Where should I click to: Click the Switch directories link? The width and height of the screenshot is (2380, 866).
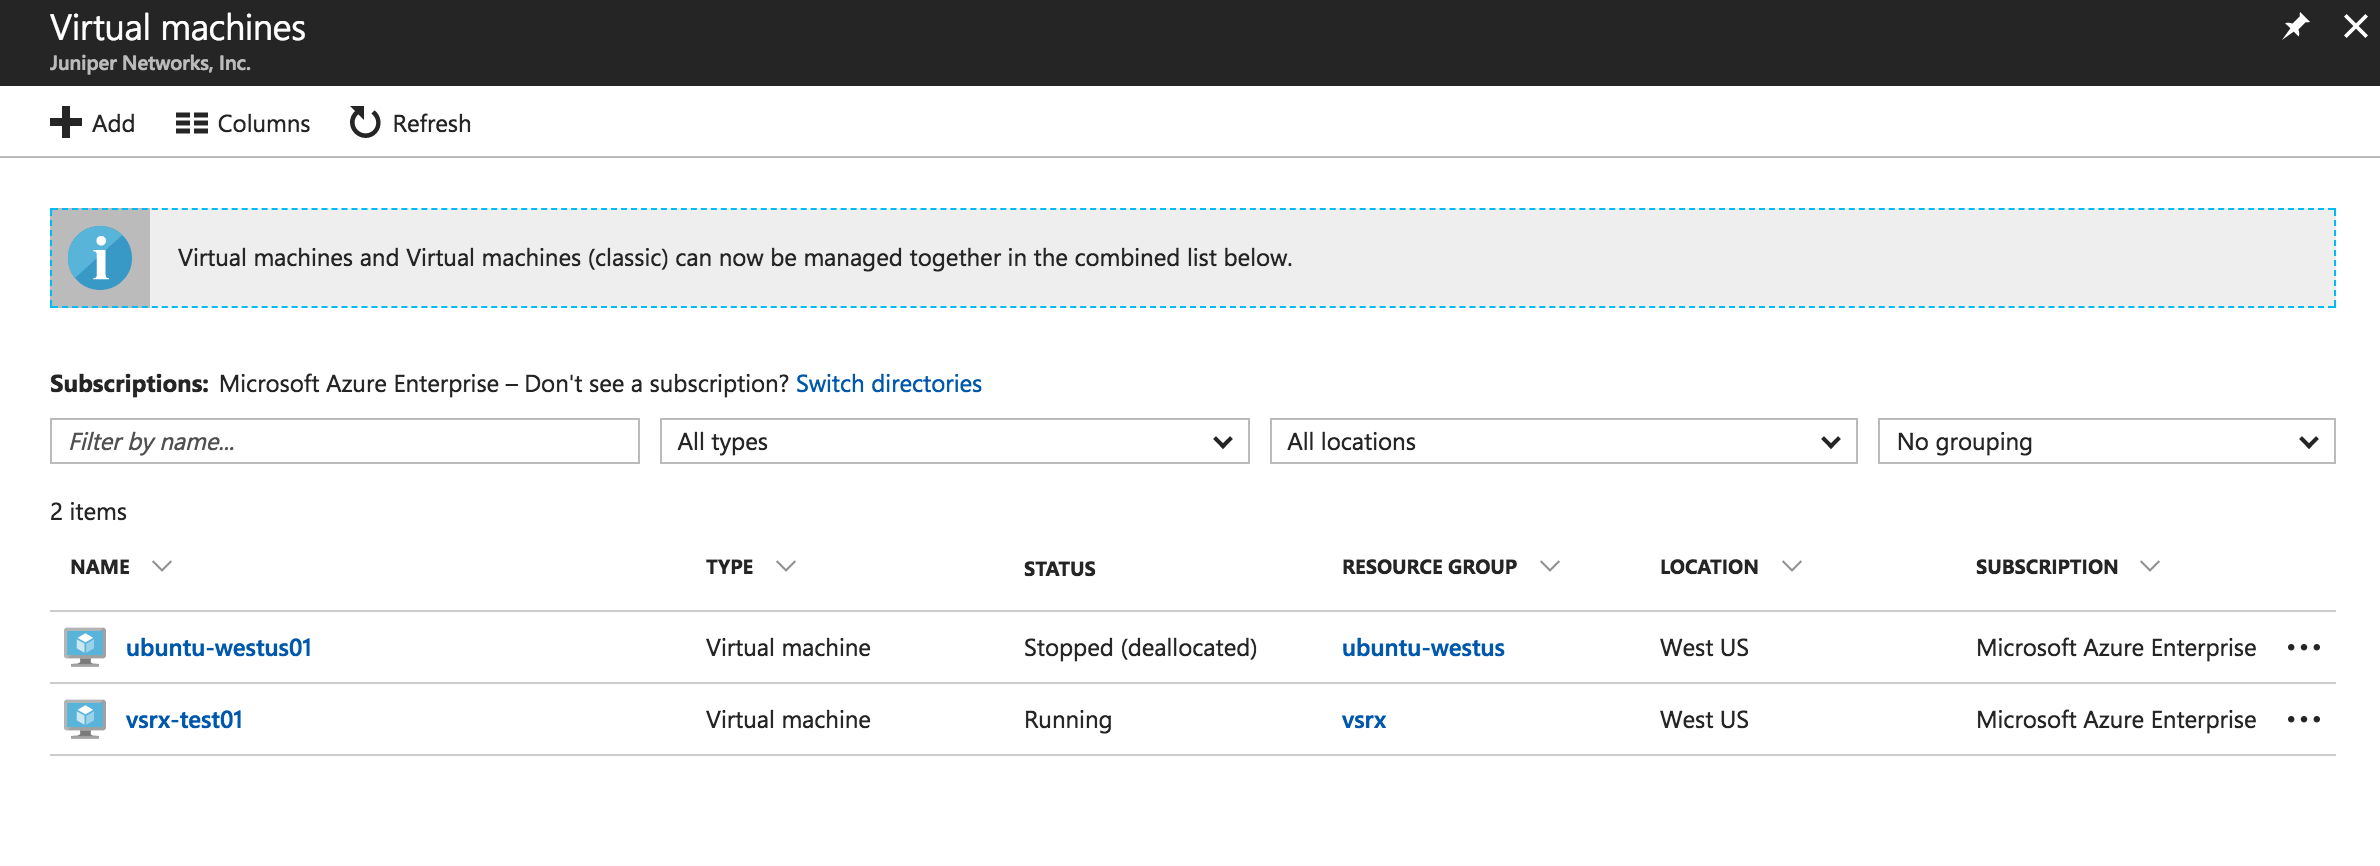click(x=888, y=384)
